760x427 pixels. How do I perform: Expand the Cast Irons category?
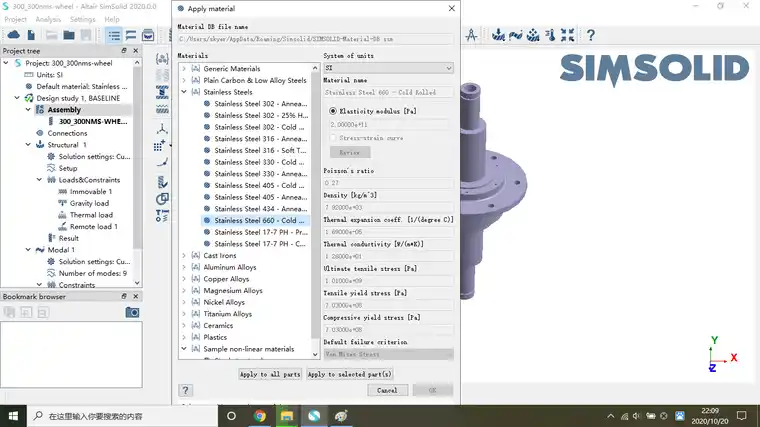point(184,255)
